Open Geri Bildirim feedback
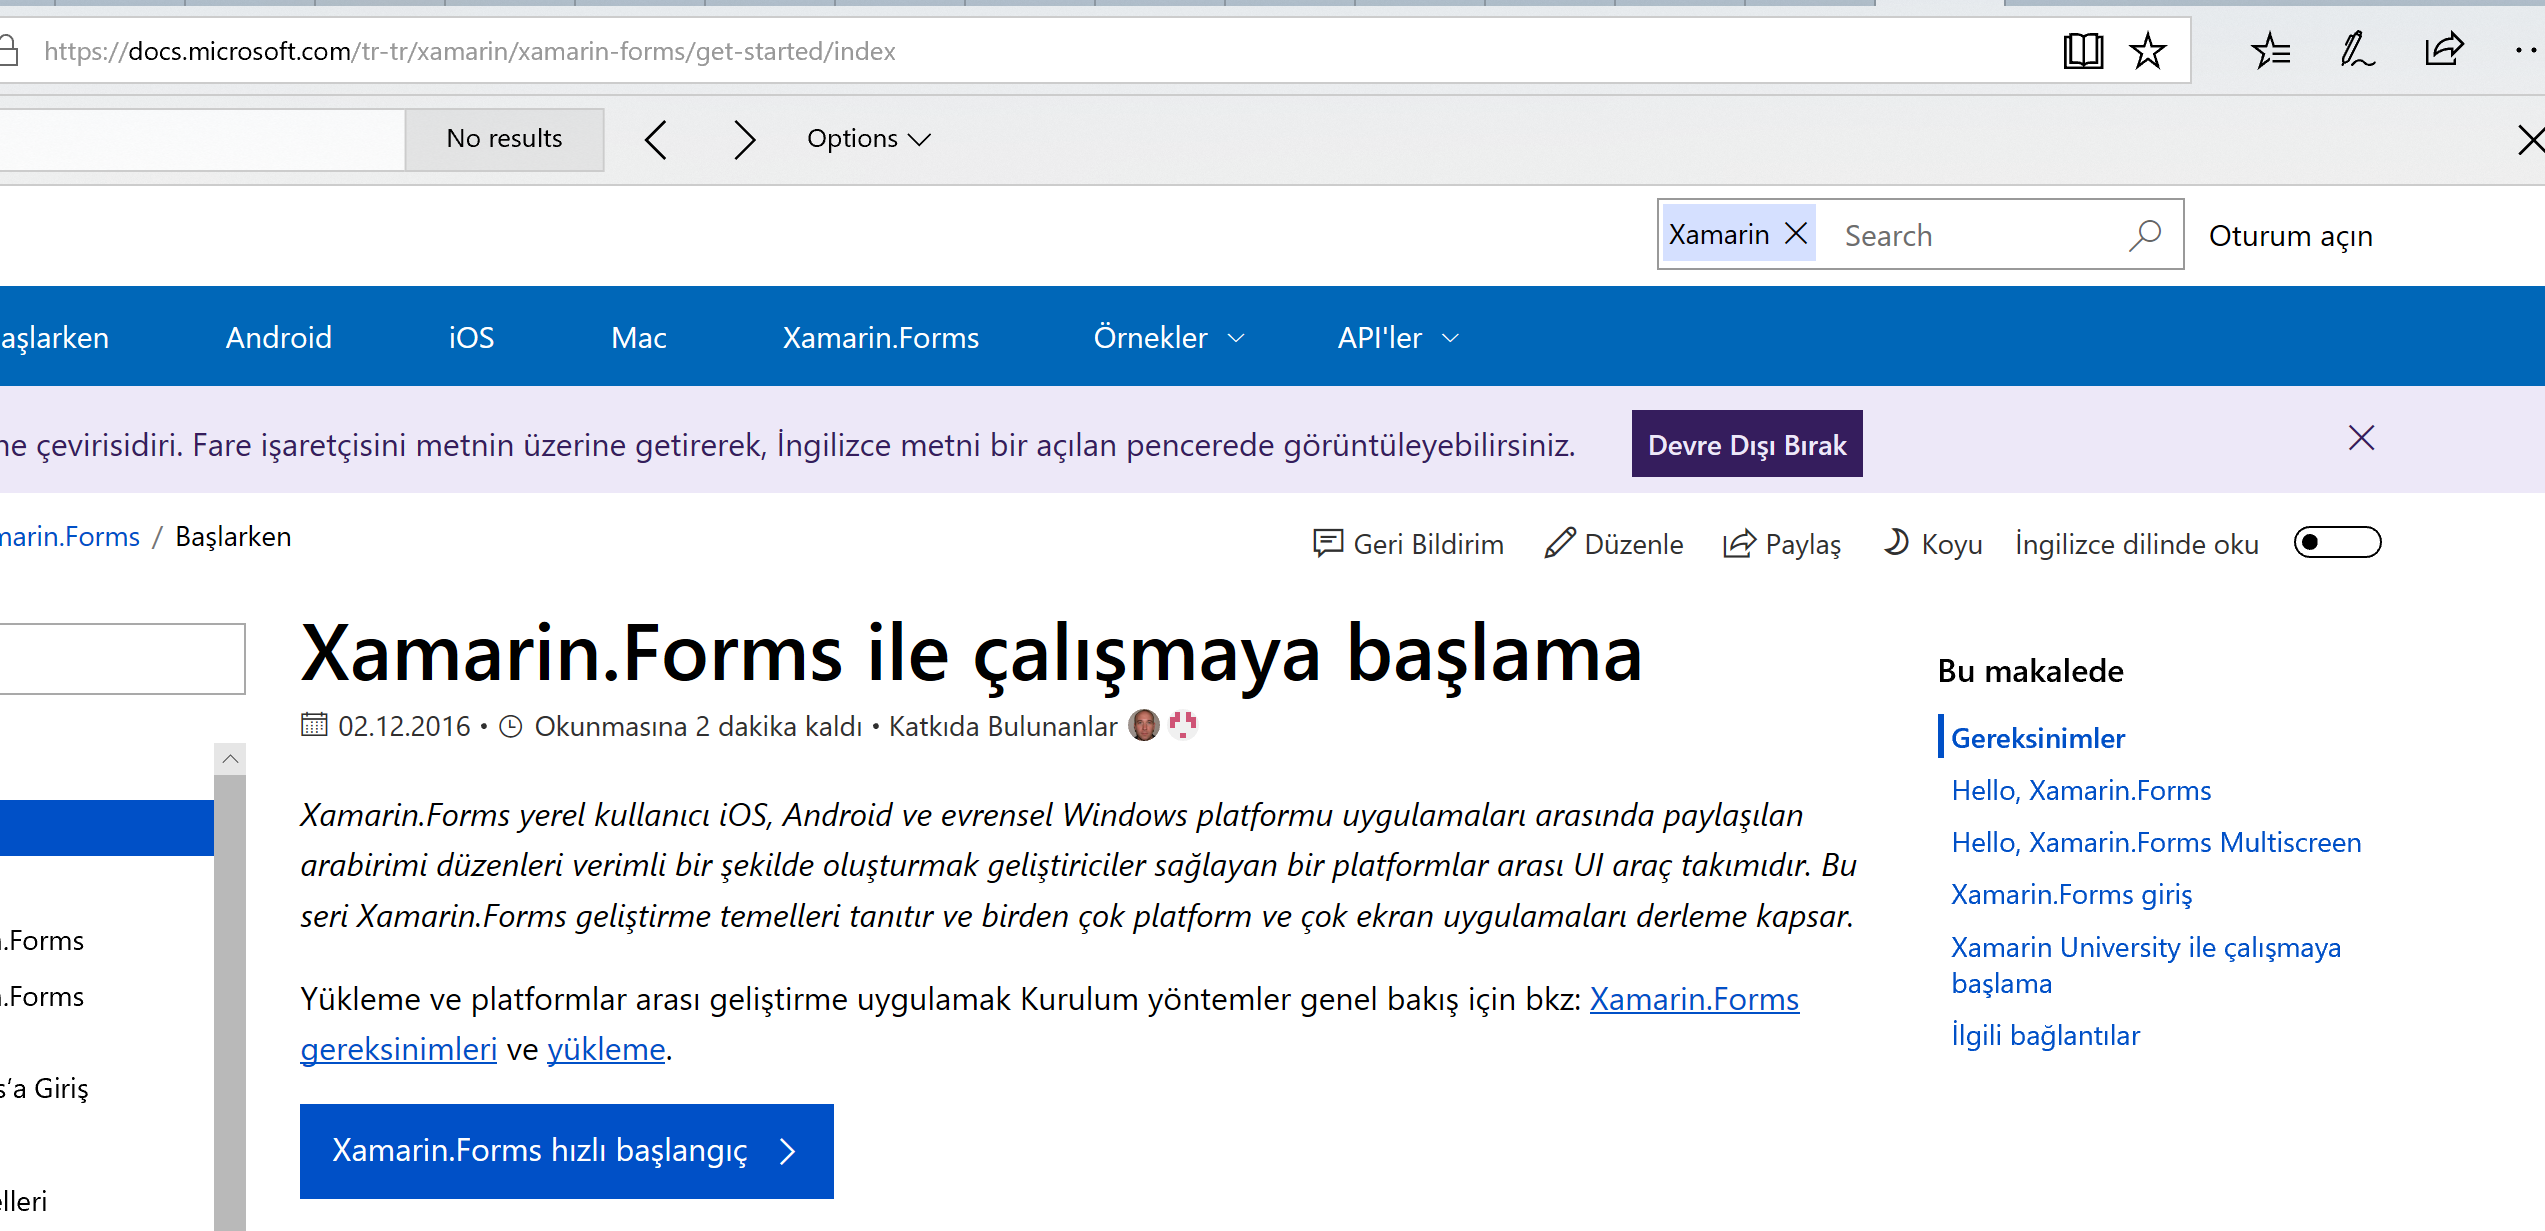Image resolution: width=2545 pixels, height=1231 pixels. [x=1408, y=544]
